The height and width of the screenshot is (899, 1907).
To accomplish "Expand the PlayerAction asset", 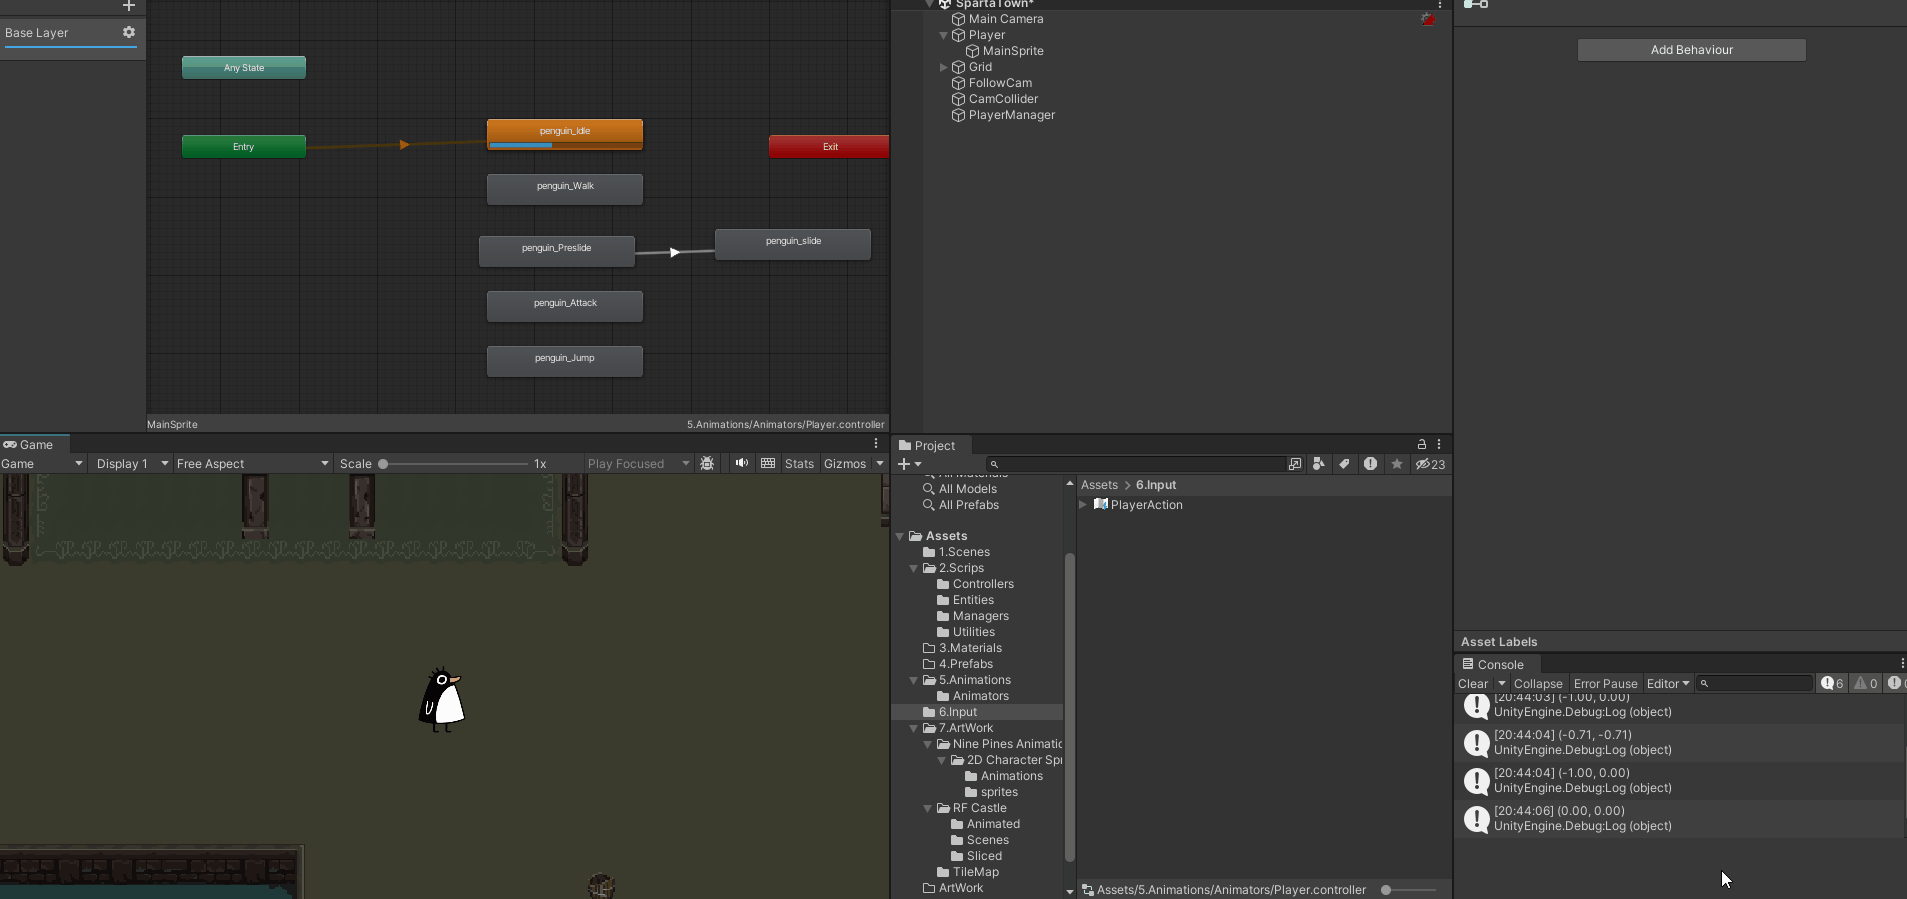I will [1083, 505].
